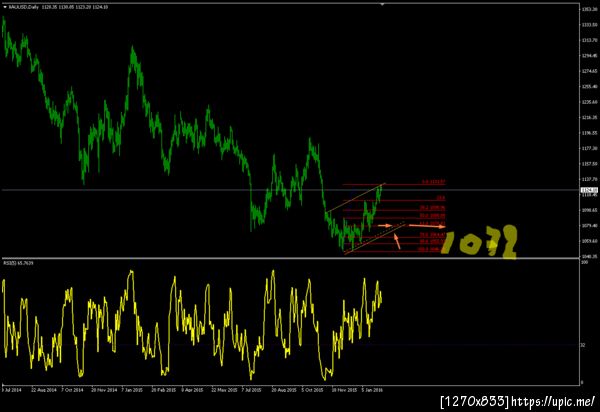600x412 pixels.
Task: Click the 7 Jul 2015 date label
Action: coord(251,390)
